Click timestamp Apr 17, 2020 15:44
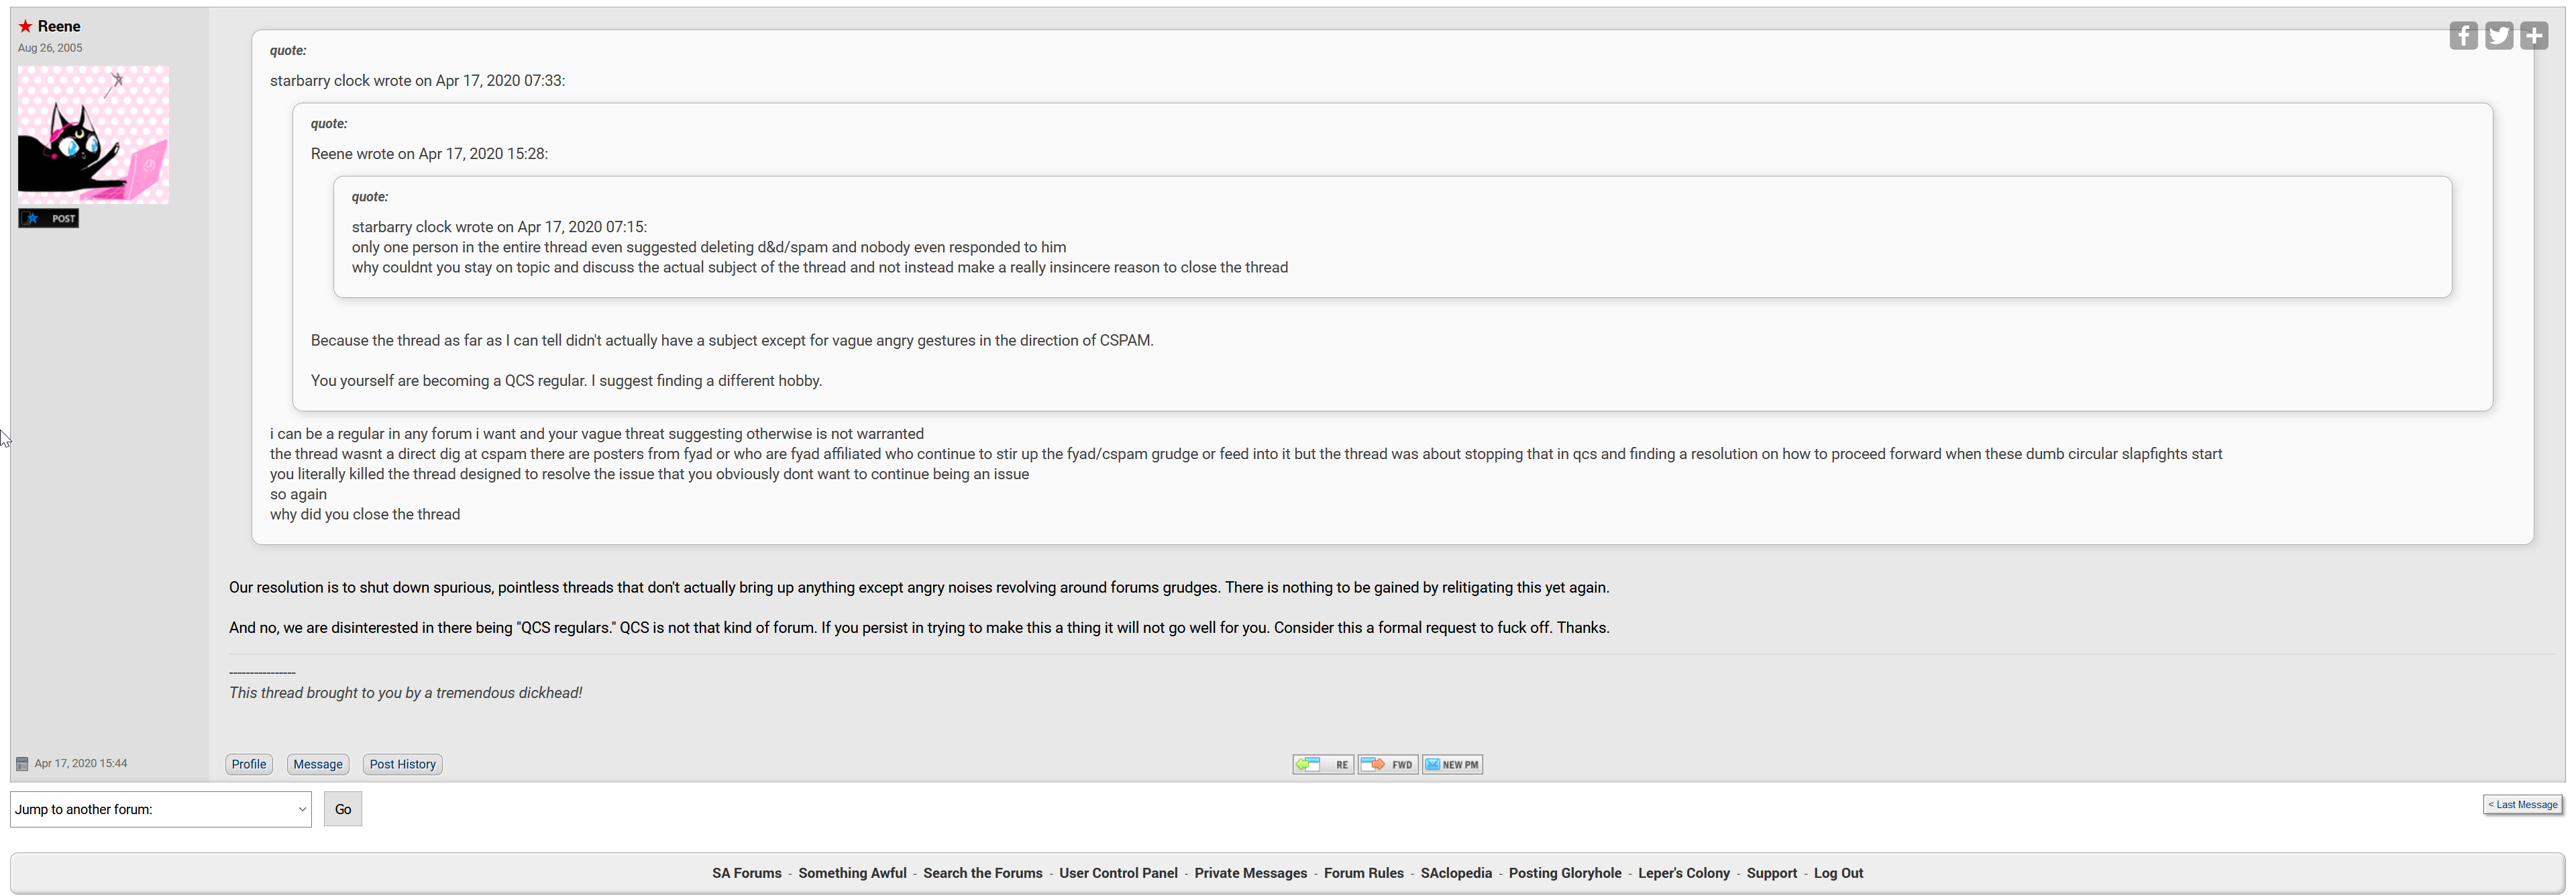Viewport: 2576px width, 896px height. [x=81, y=764]
